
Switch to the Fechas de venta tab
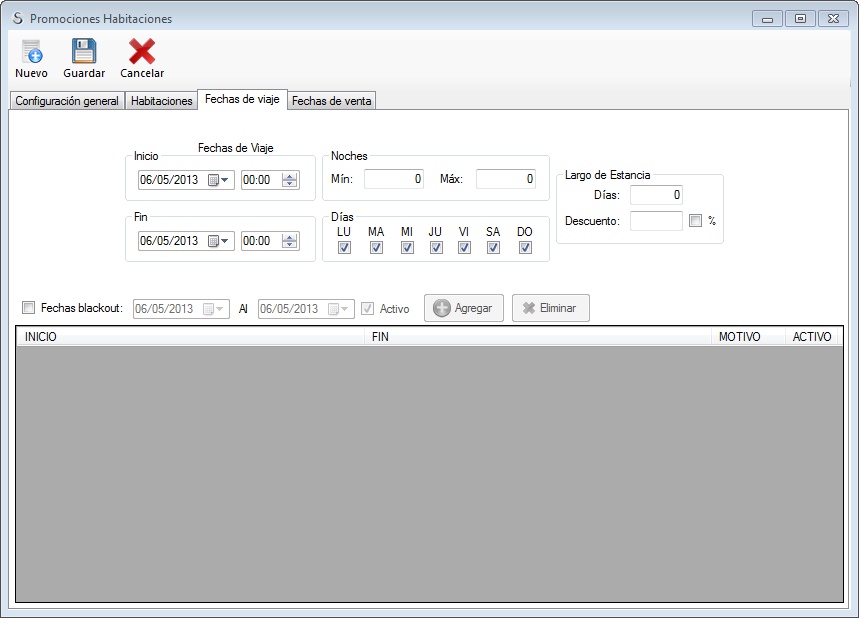tap(331, 101)
